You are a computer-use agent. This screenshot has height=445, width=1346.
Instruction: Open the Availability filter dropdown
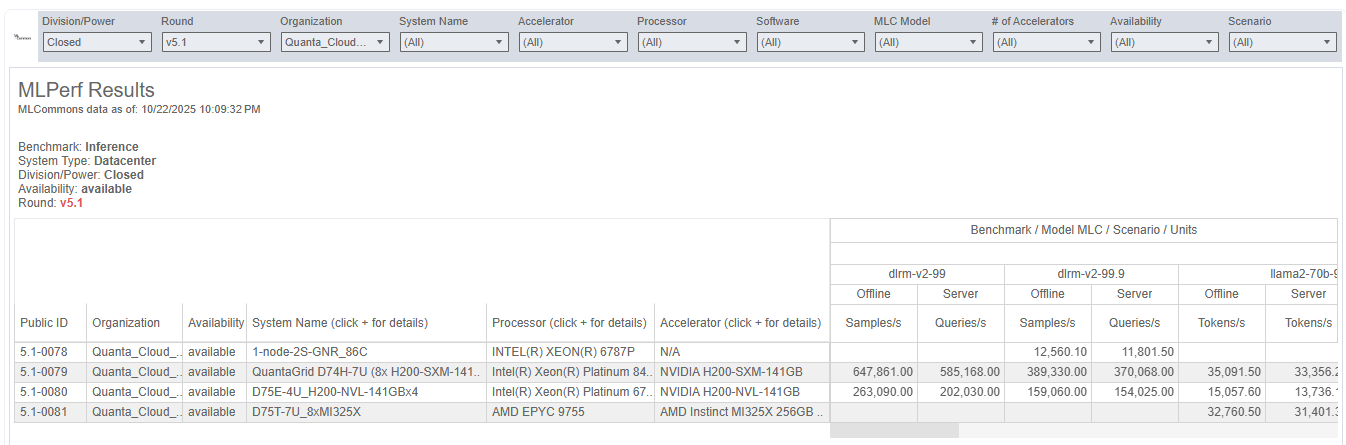tap(1165, 42)
